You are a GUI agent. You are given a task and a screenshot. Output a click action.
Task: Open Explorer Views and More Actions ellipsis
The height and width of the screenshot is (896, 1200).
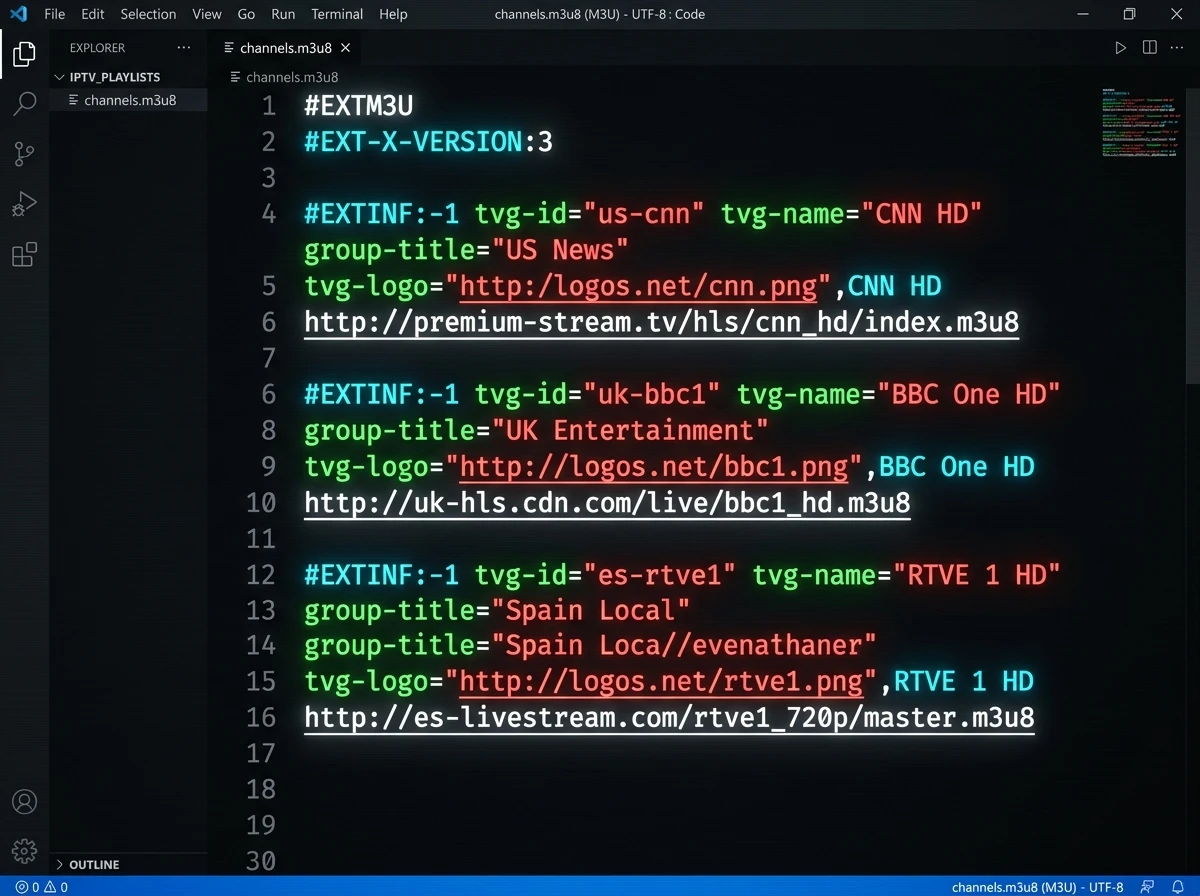point(183,47)
